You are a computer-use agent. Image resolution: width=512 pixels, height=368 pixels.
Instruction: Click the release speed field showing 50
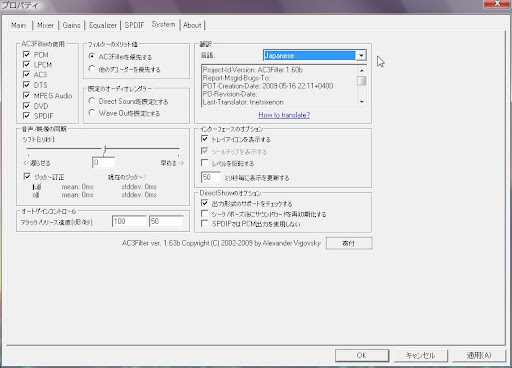[x=166, y=221]
